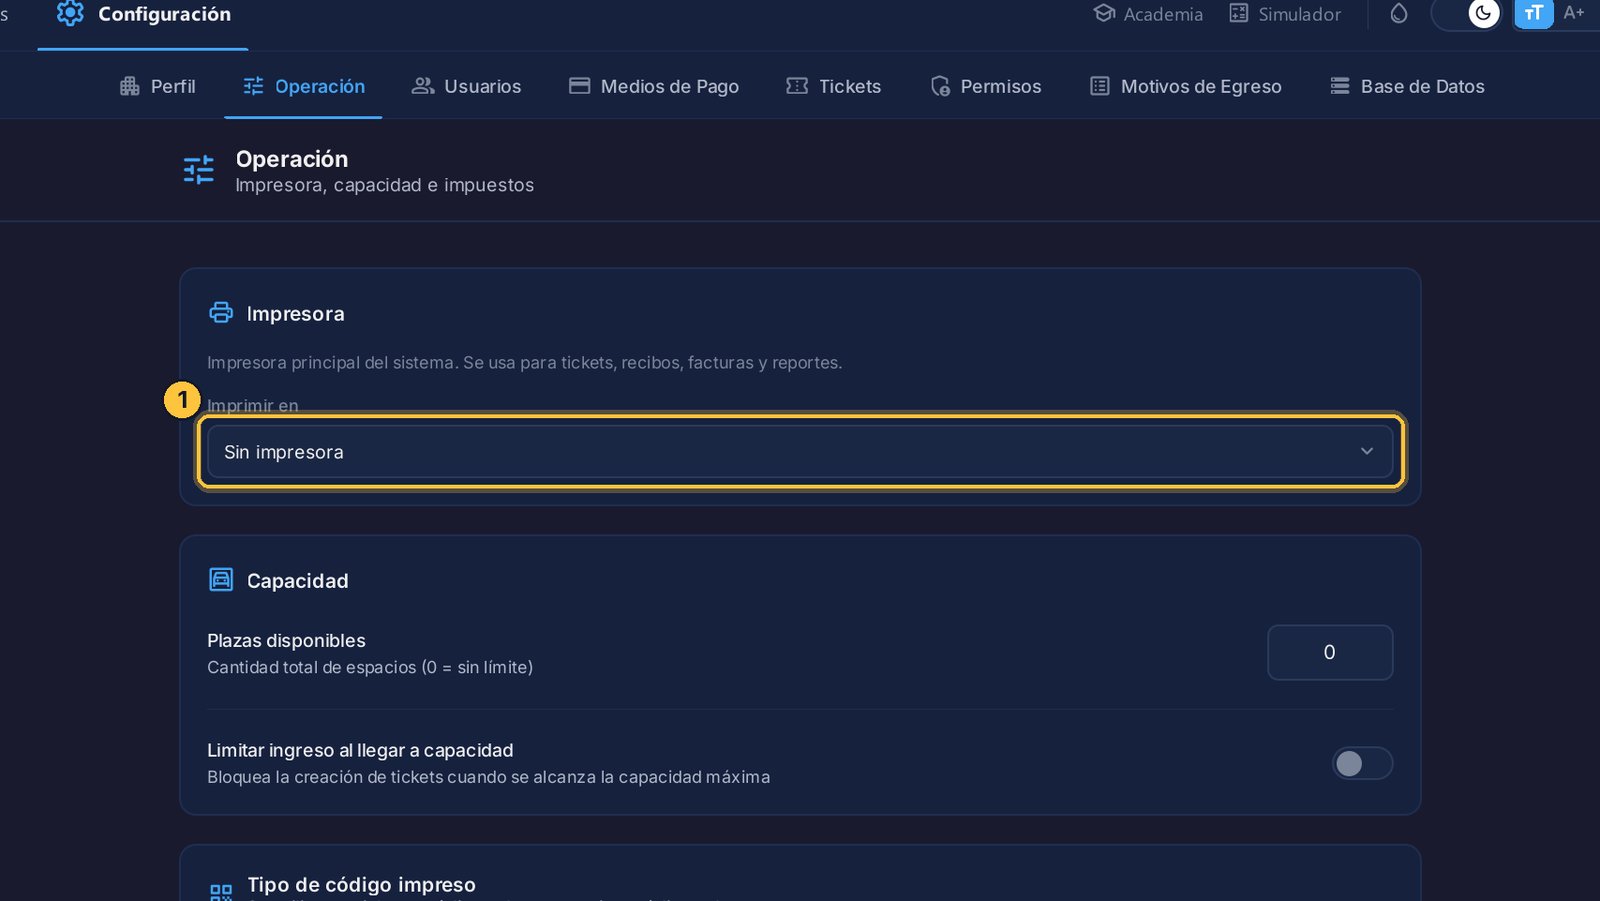Click the Tipo de código impreso heading
Screen dimensions: 1600x901
[361, 885]
